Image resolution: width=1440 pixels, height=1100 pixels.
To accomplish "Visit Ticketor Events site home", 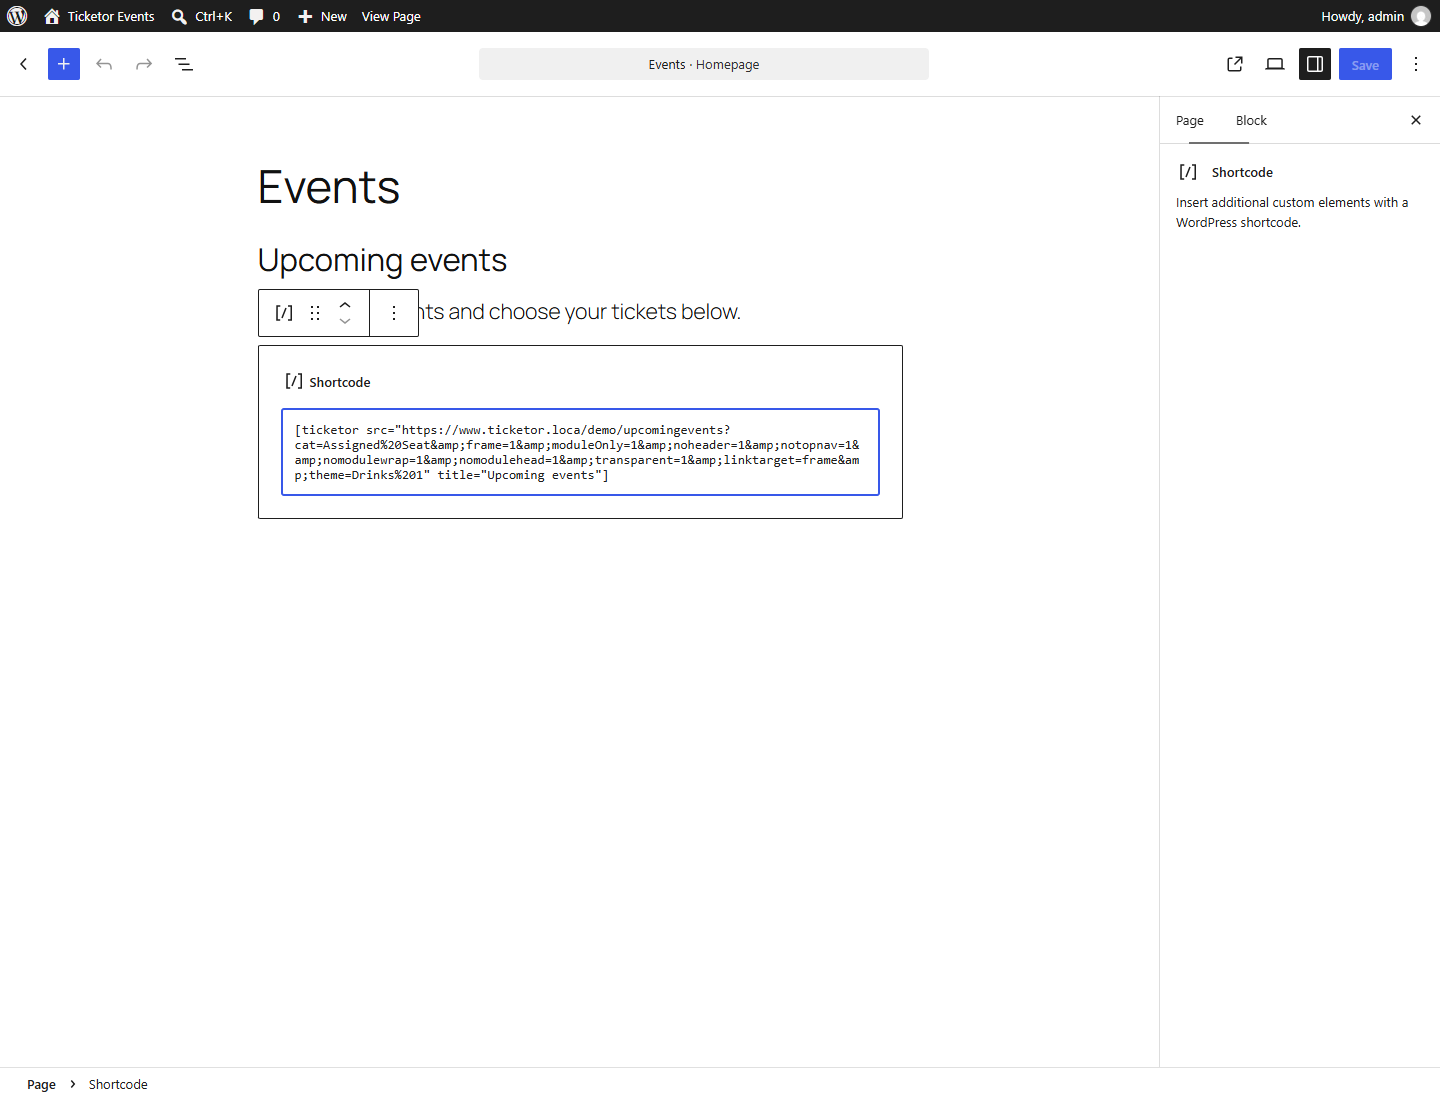I will (99, 16).
